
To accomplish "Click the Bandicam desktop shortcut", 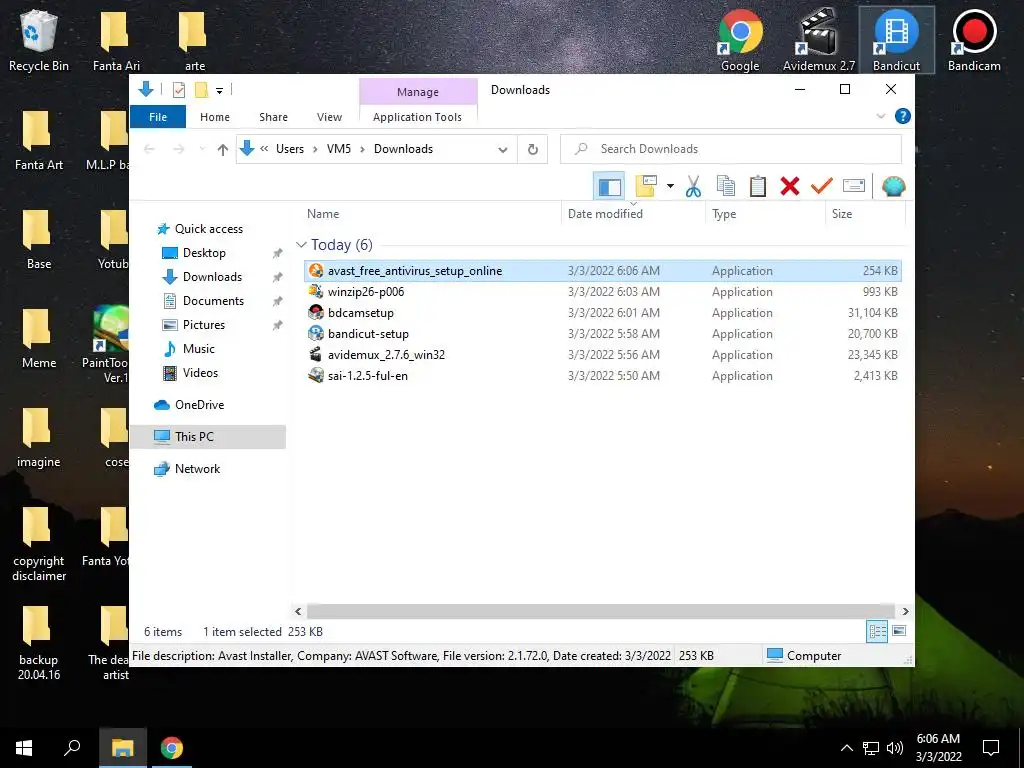I will click(x=974, y=40).
